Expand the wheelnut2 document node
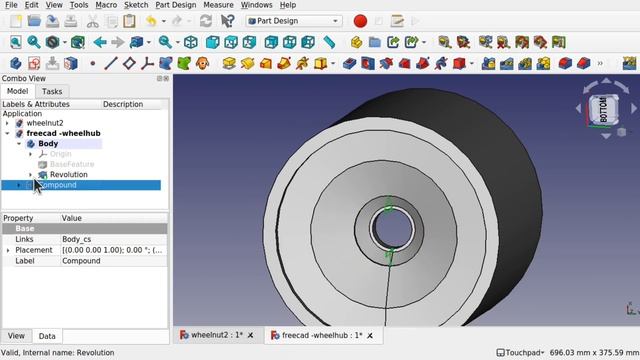640x360 pixels. [7, 123]
